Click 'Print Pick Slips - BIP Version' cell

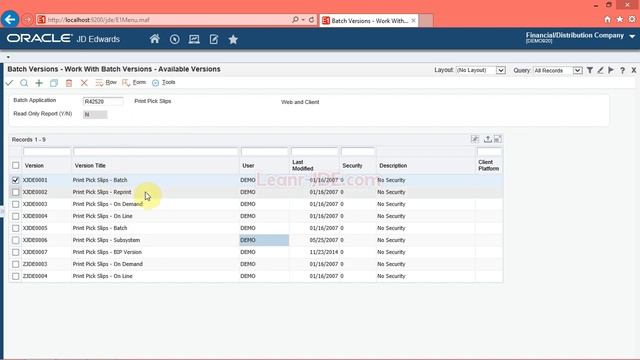[x=107, y=252]
